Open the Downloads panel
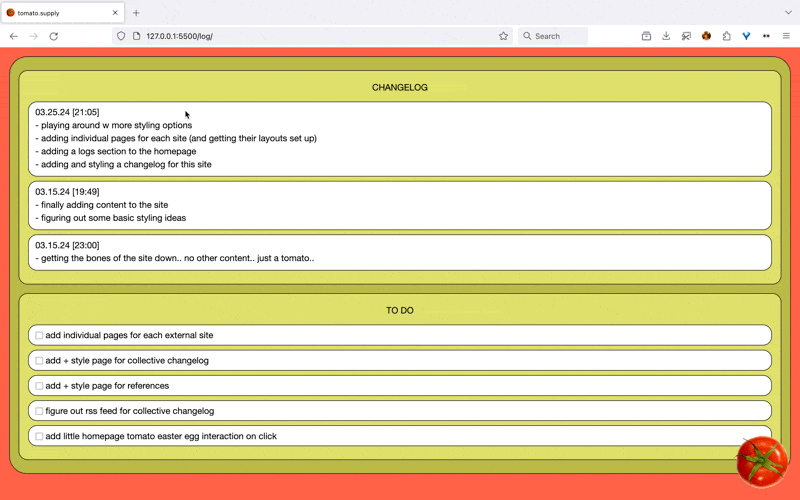 pos(666,36)
